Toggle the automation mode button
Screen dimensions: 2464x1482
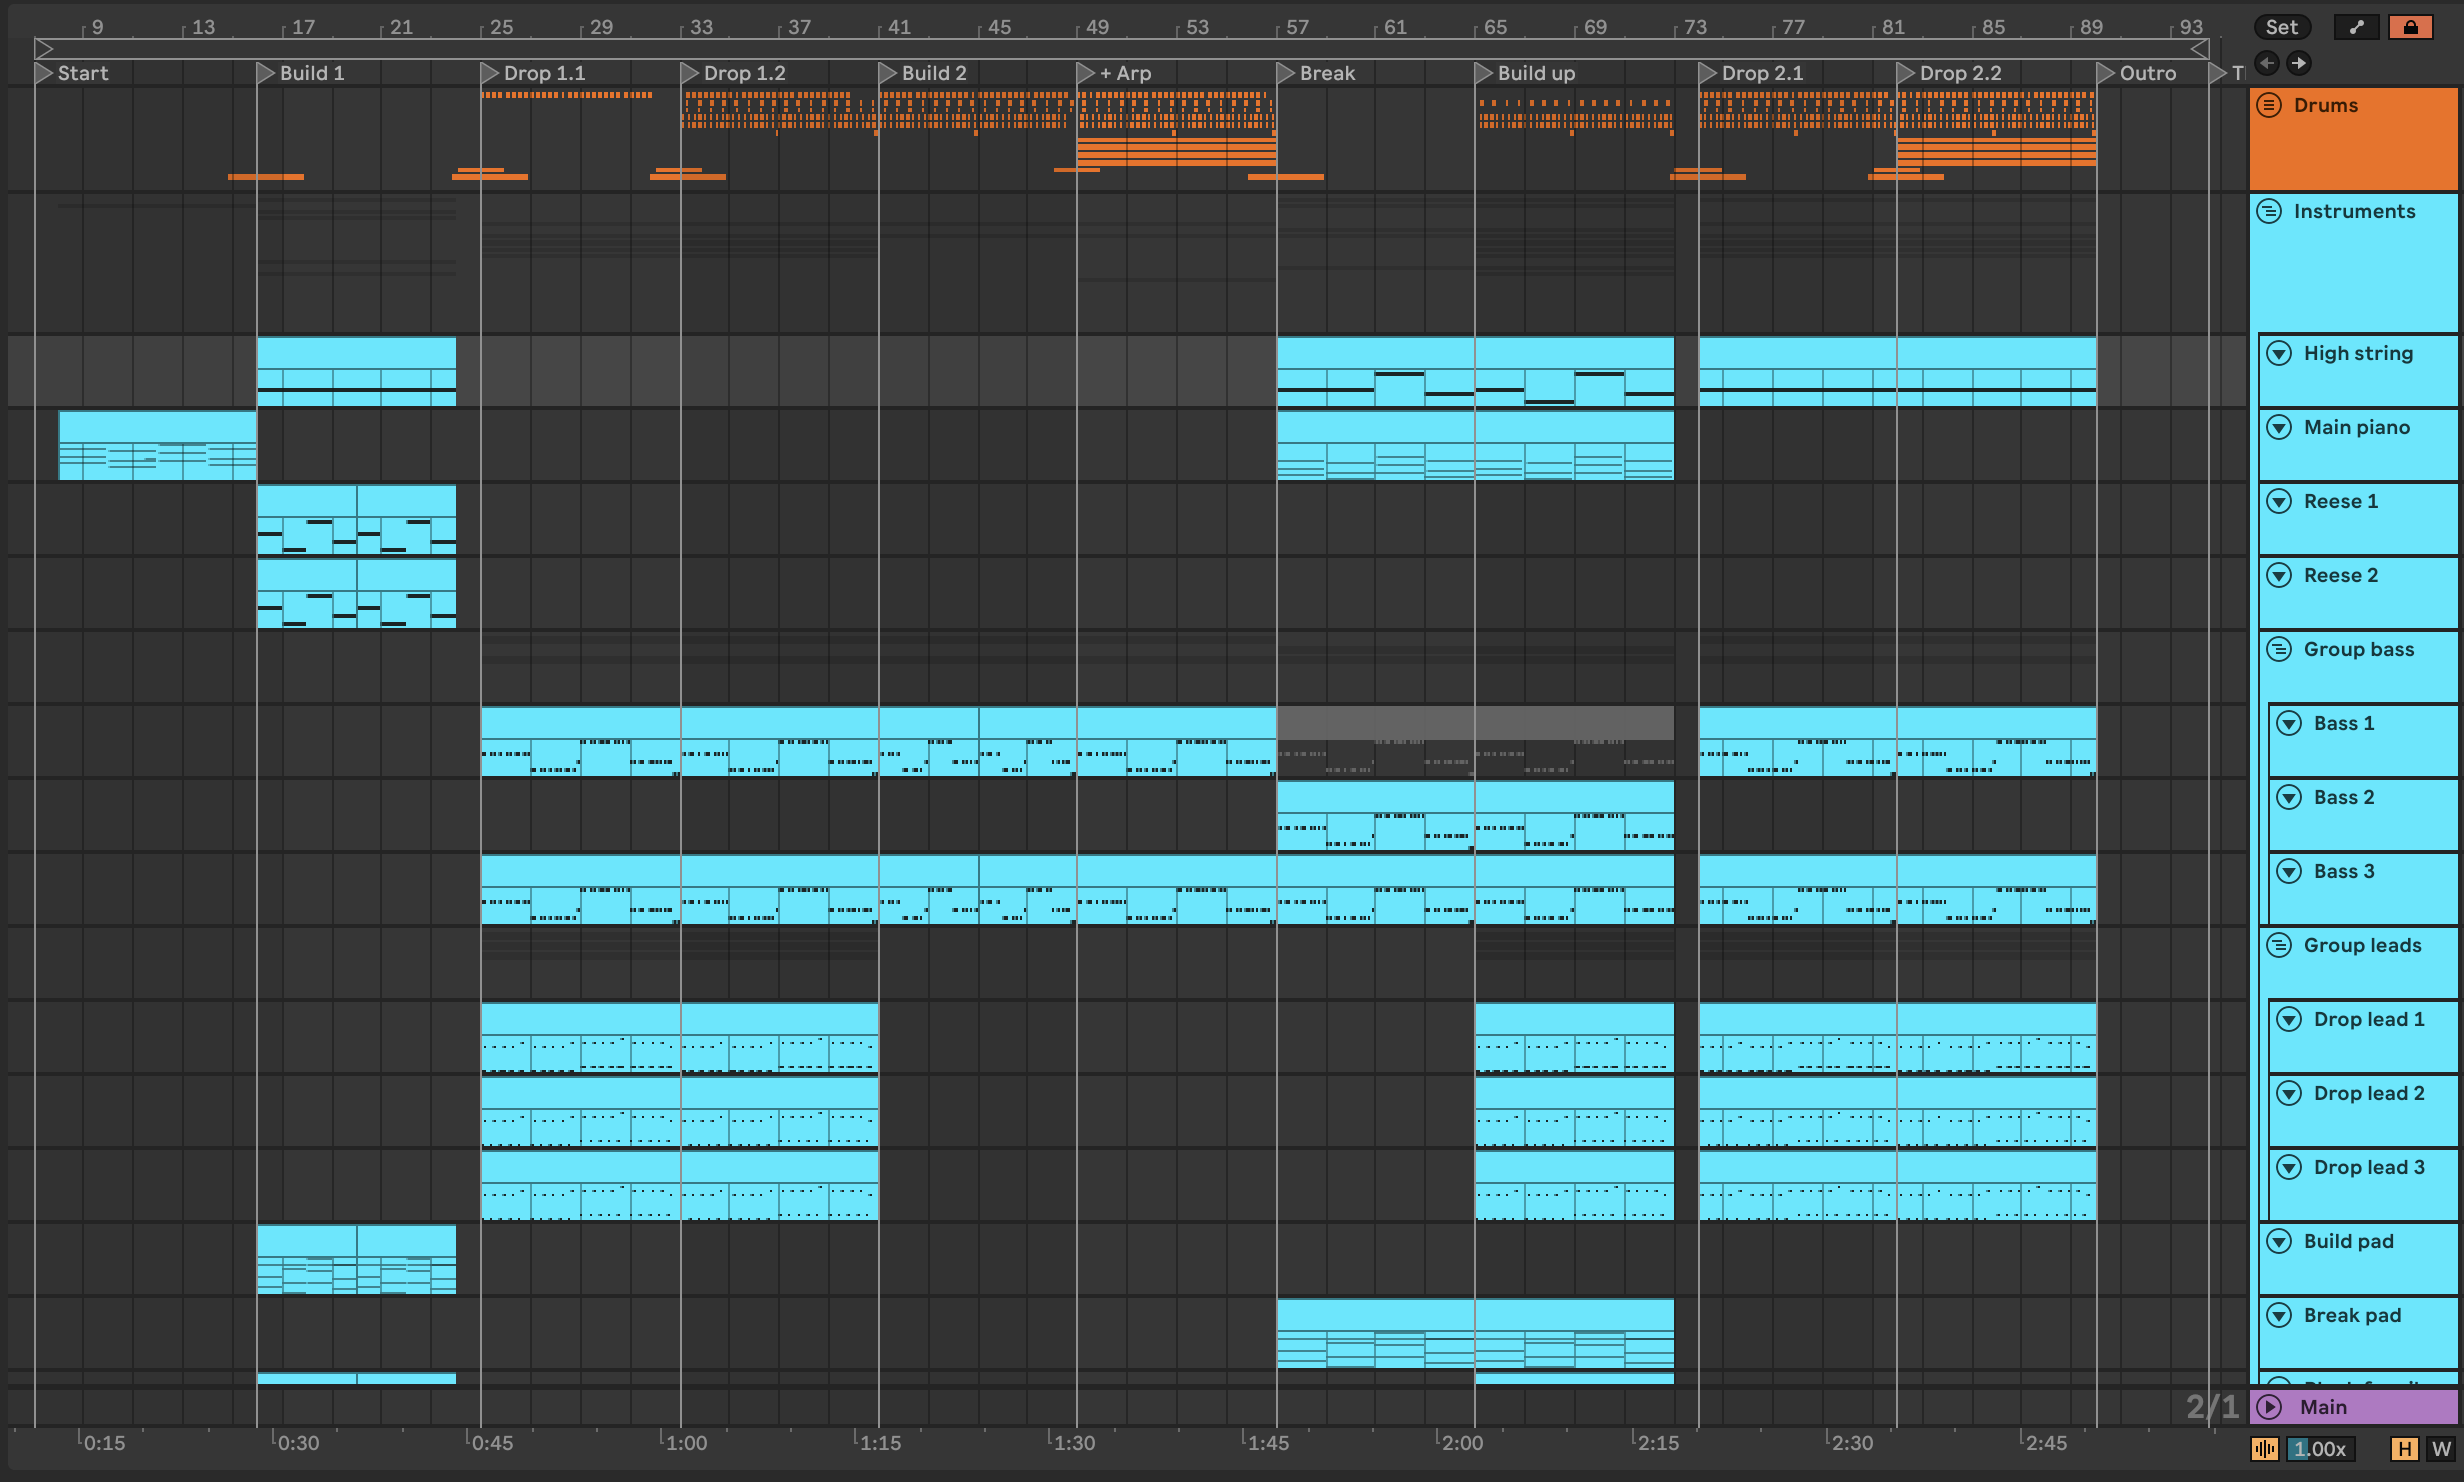coord(2356,27)
